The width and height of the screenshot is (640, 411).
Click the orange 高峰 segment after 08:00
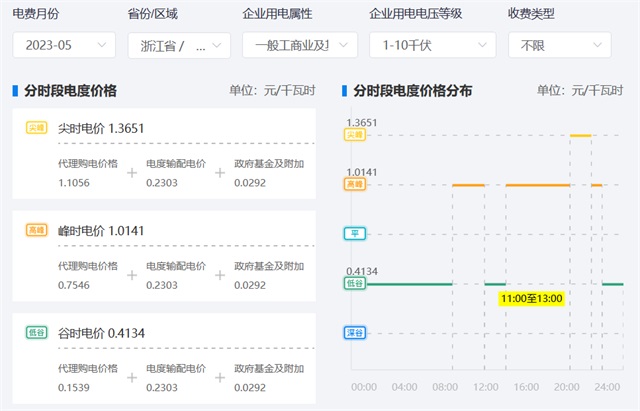468,185
